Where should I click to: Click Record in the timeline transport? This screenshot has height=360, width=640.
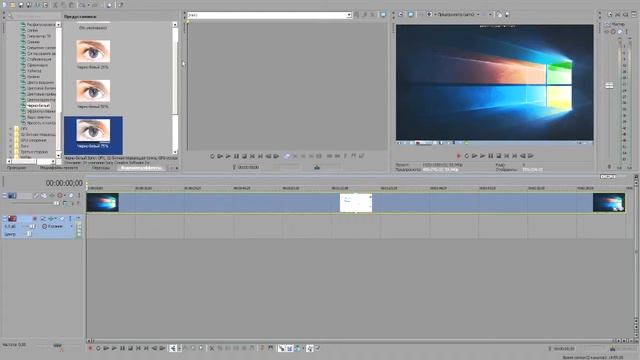[90, 348]
